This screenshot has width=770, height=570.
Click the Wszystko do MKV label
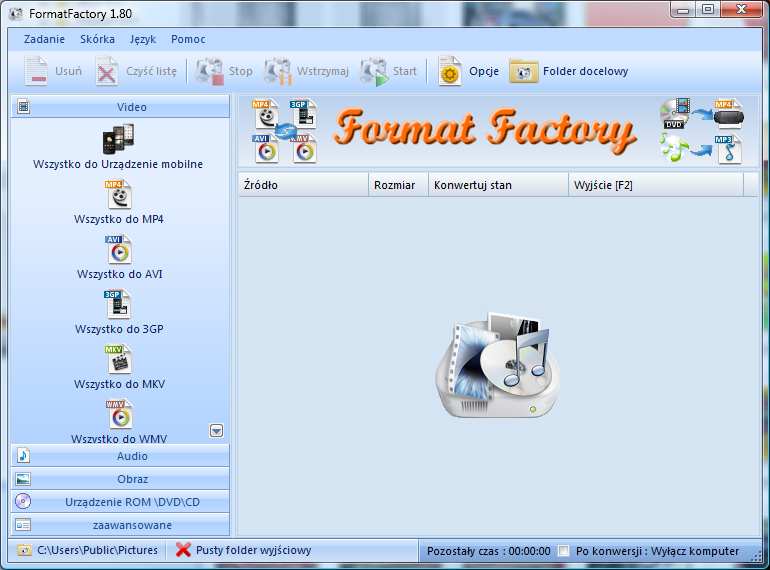coord(119,384)
